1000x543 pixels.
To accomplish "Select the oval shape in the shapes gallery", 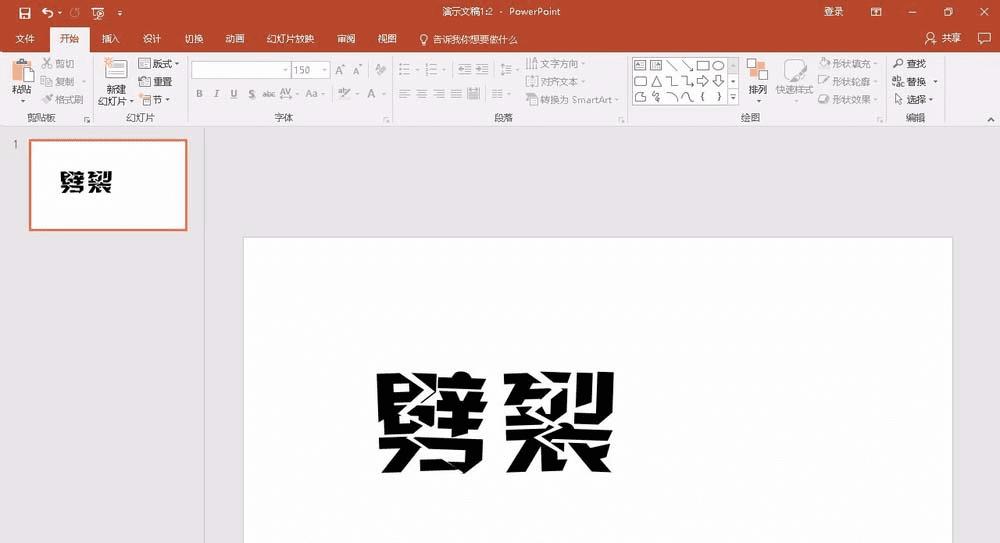I will [x=718, y=65].
